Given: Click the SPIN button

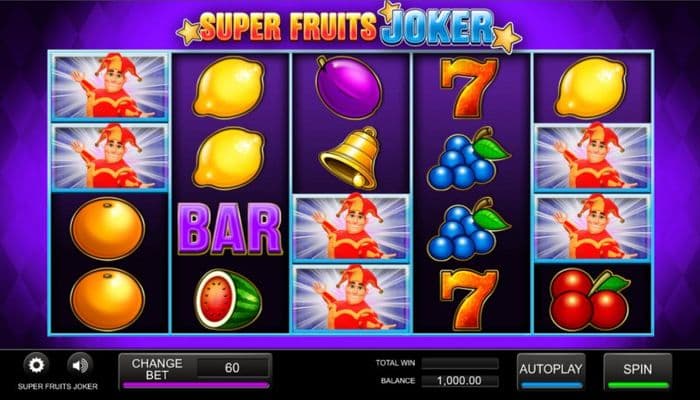Looking at the screenshot, I should point(637,371).
